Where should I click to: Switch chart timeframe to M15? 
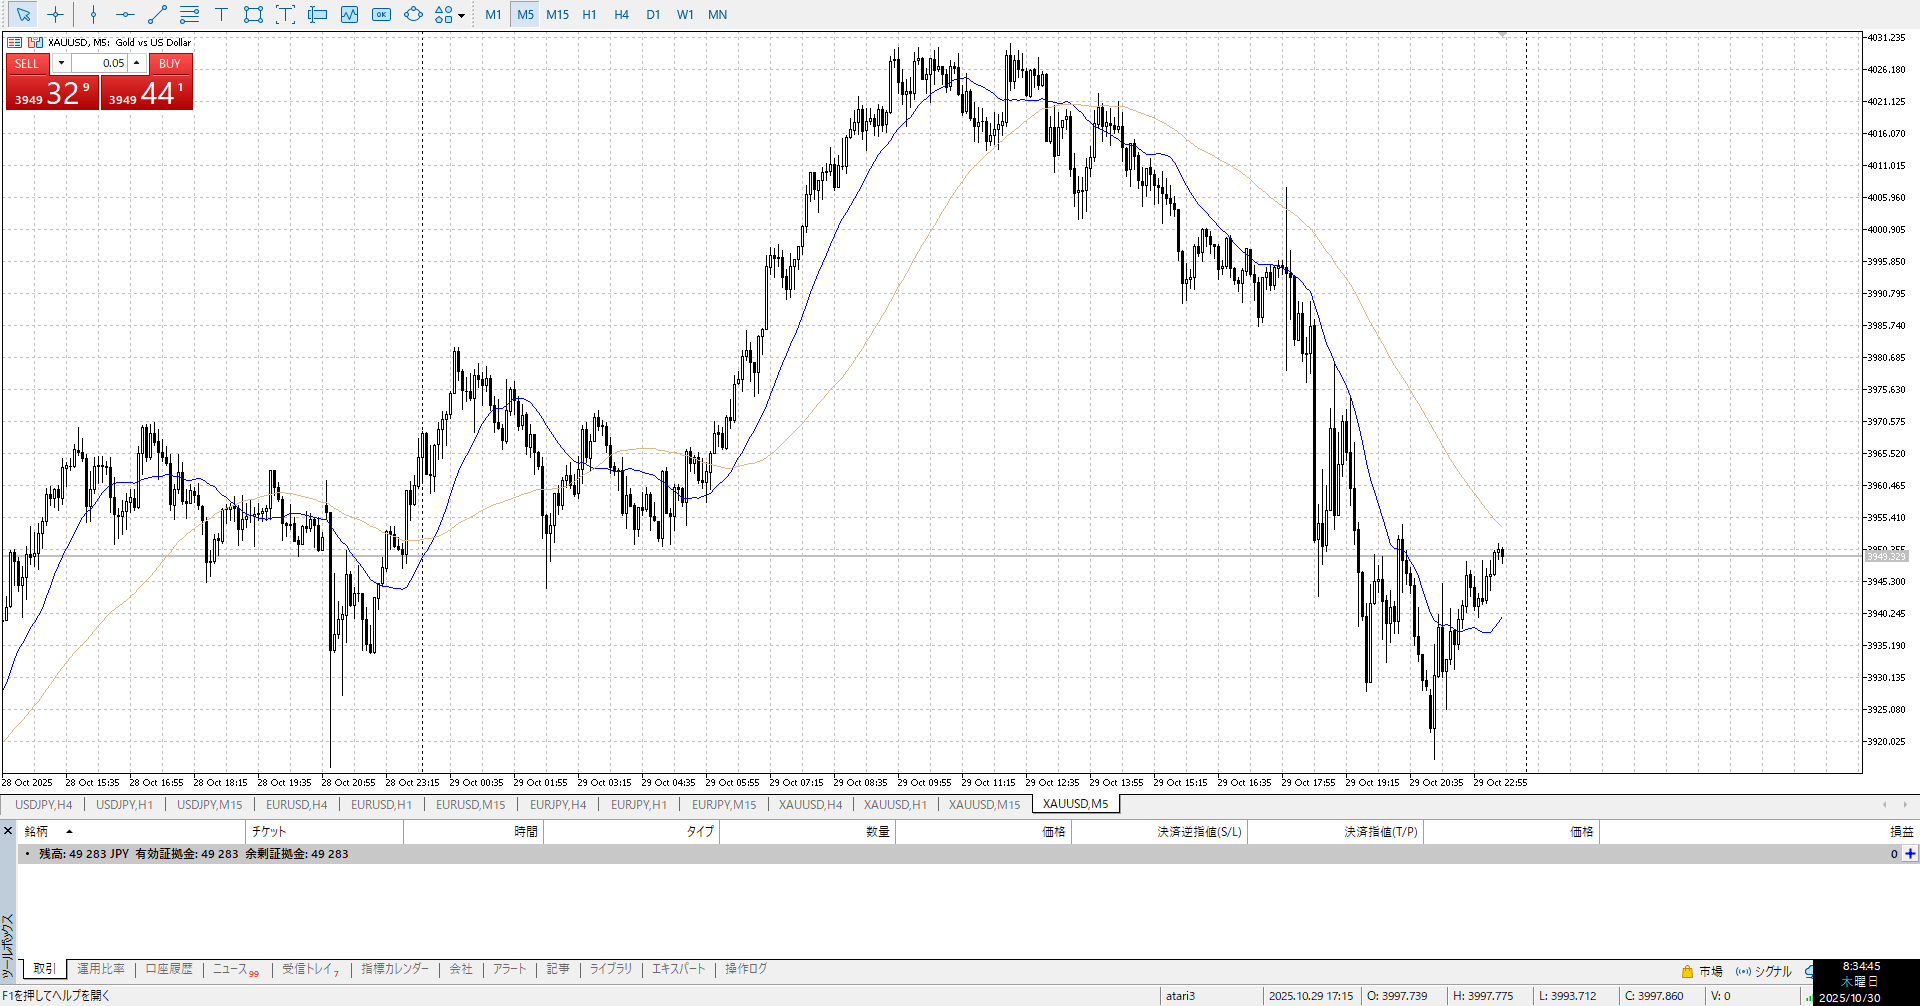click(557, 14)
